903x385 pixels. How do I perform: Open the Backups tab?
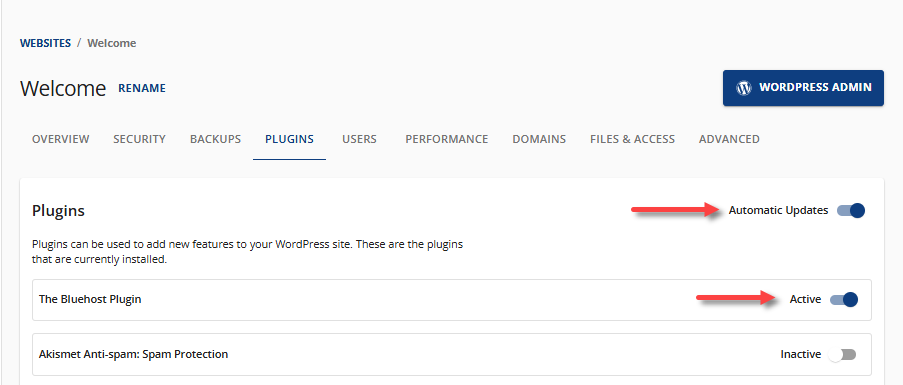[215, 139]
